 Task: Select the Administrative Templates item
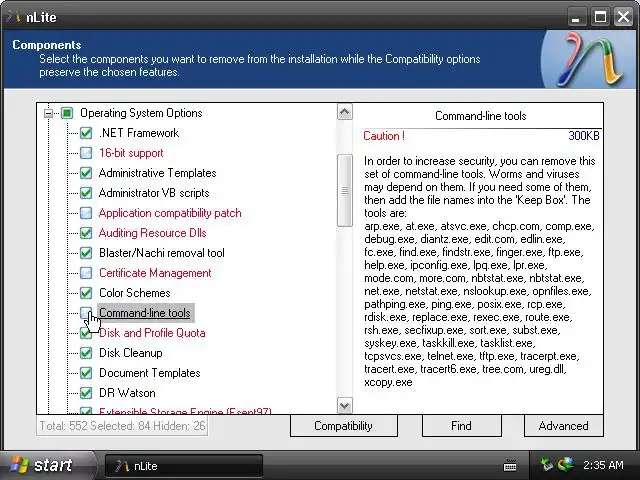pos(158,173)
